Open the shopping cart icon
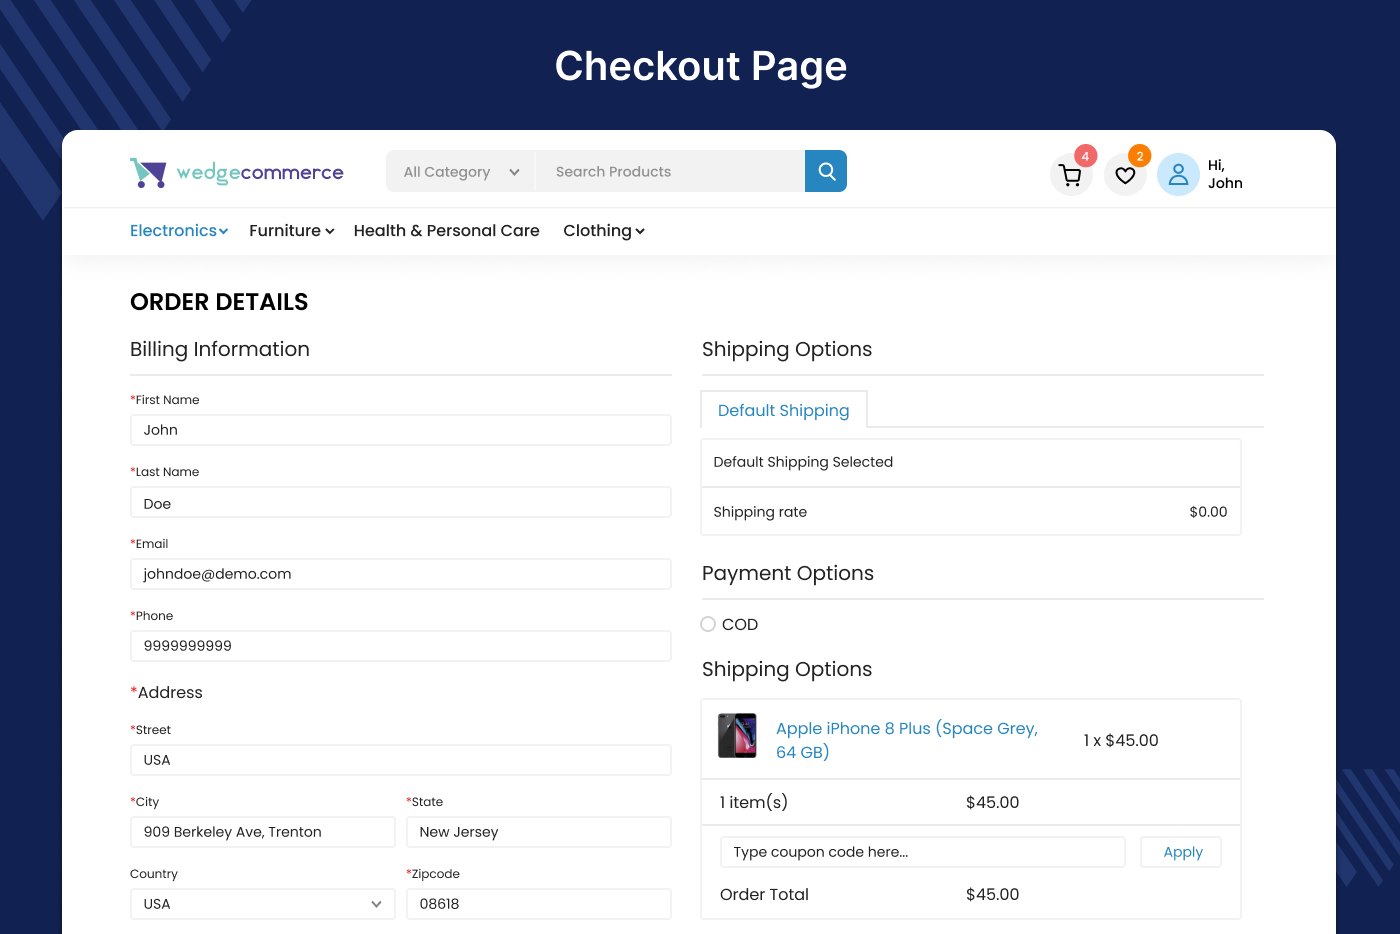 pyautogui.click(x=1070, y=175)
